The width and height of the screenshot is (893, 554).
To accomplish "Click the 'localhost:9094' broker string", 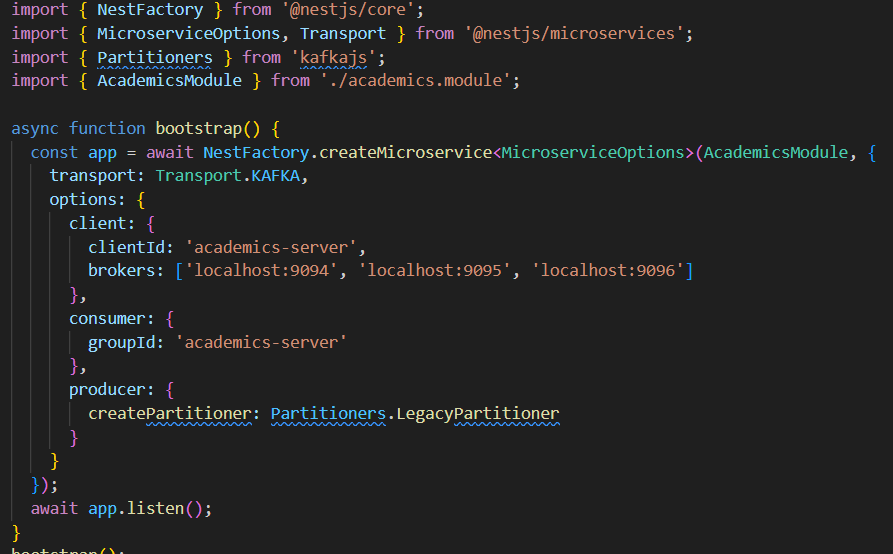I will click(261, 270).
